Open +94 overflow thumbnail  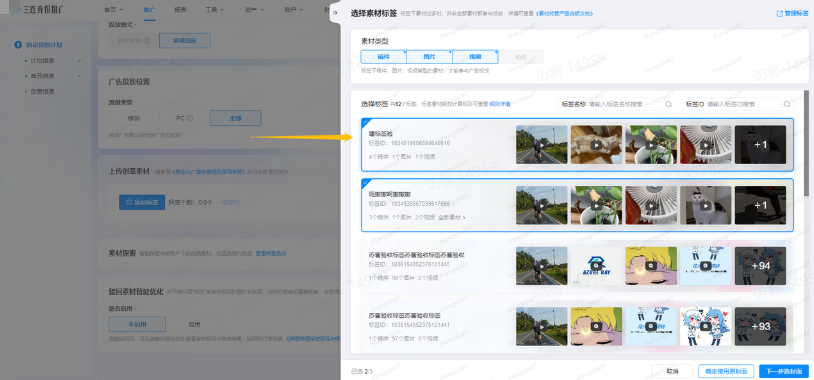[x=761, y=266]
